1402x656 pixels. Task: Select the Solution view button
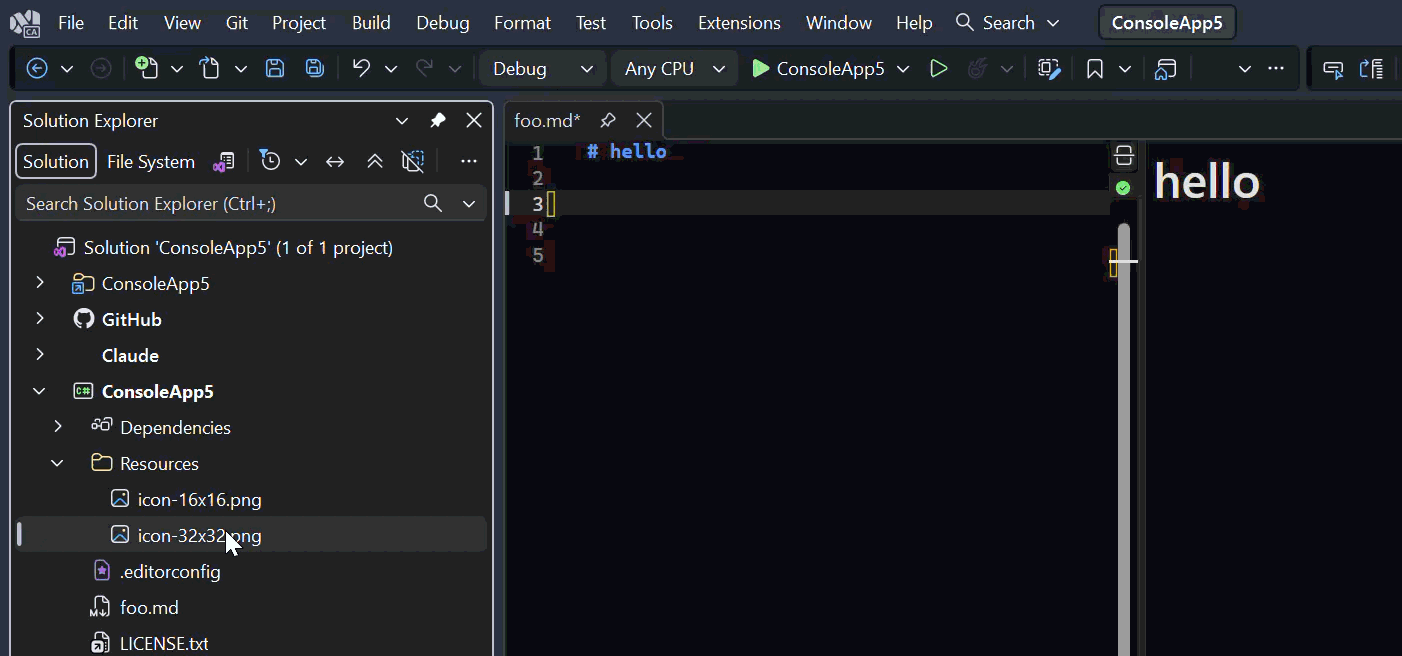tap(56, 161)
